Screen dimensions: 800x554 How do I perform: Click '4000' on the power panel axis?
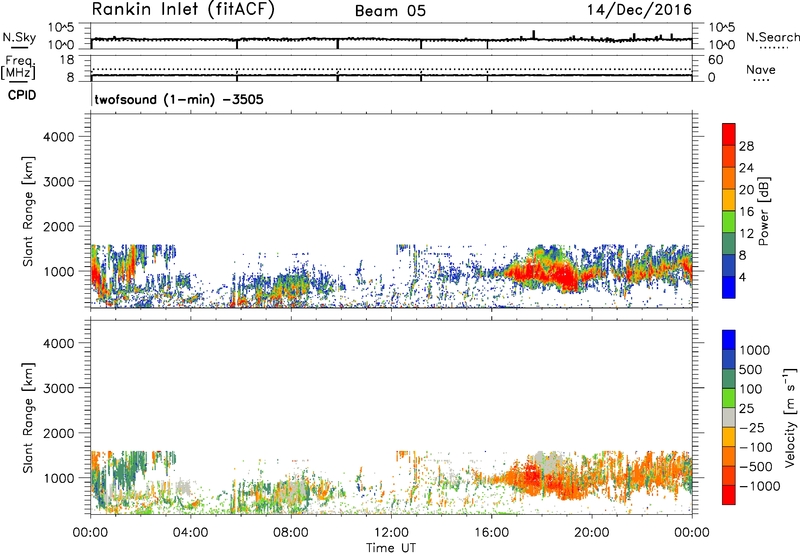tap(59, 137)
